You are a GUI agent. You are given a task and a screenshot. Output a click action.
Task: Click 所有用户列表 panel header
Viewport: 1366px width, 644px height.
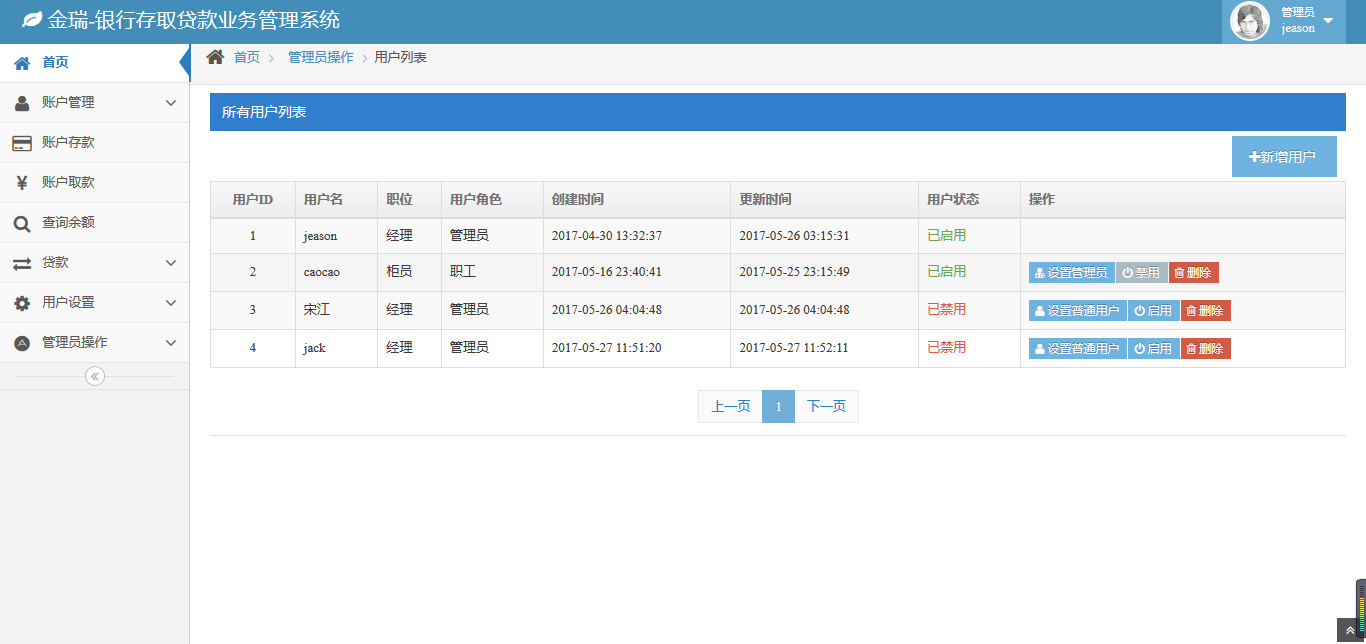click(778, 112)
